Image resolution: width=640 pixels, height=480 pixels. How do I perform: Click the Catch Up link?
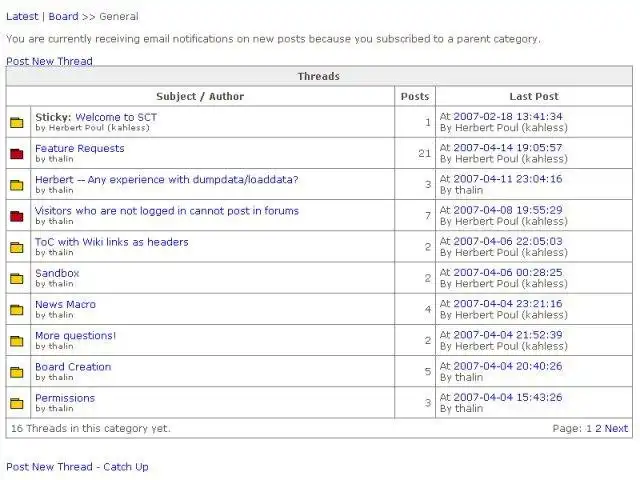coord(126,467)
